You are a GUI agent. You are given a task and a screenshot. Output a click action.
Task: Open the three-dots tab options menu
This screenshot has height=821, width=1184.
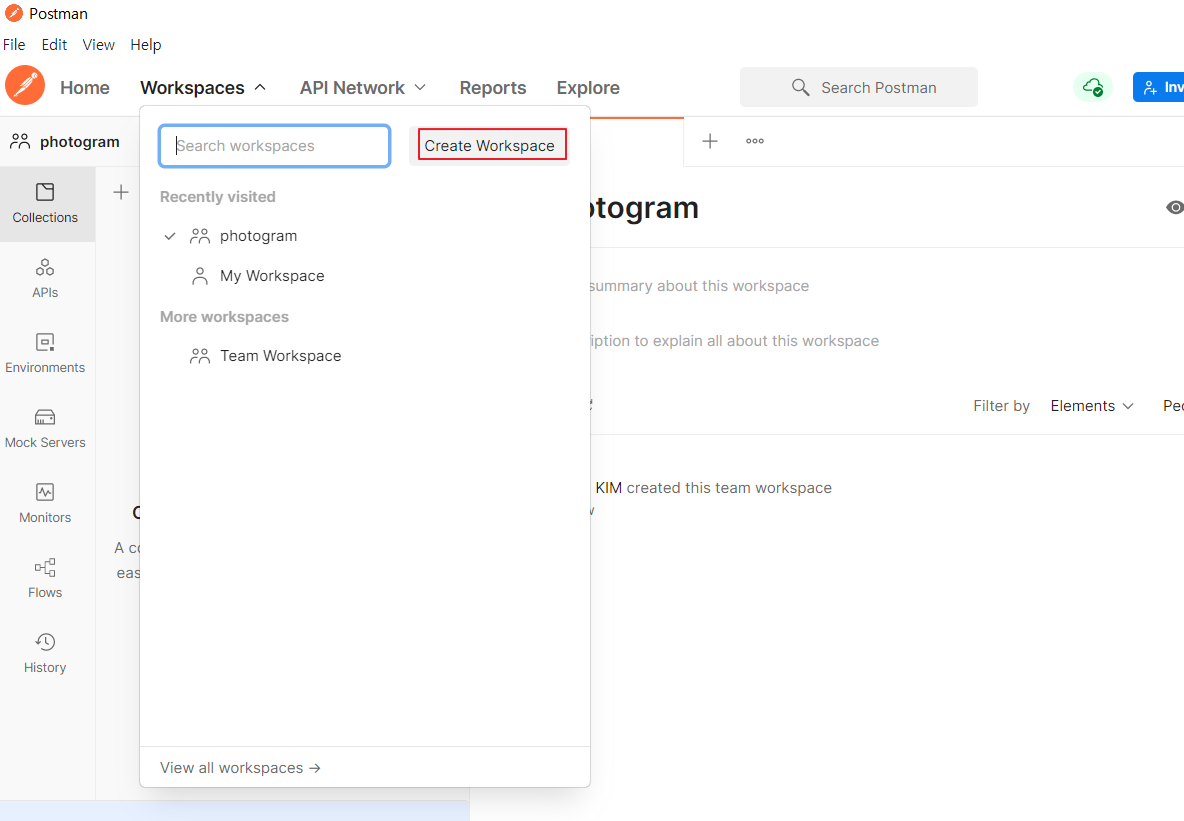click(x=755, y=141)
